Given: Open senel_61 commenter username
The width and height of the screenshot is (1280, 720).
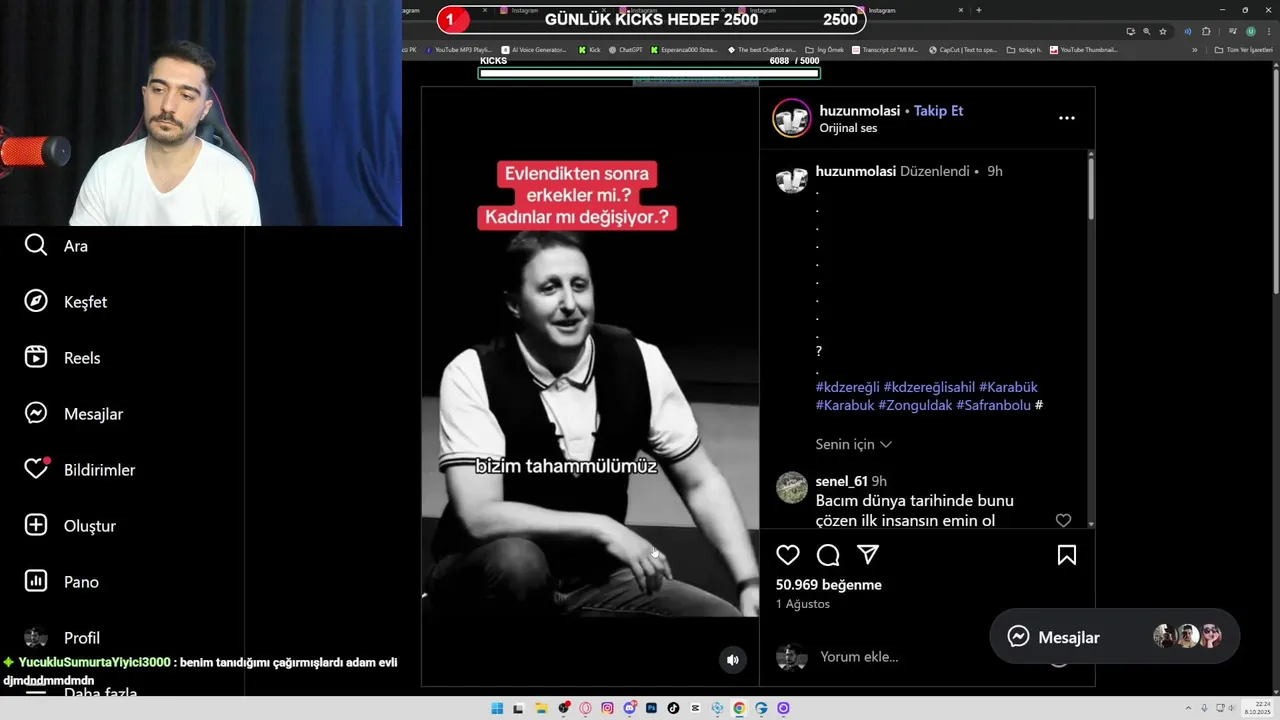Looking at the screenshot, I should pyautogui.click(x=841, y=481).
